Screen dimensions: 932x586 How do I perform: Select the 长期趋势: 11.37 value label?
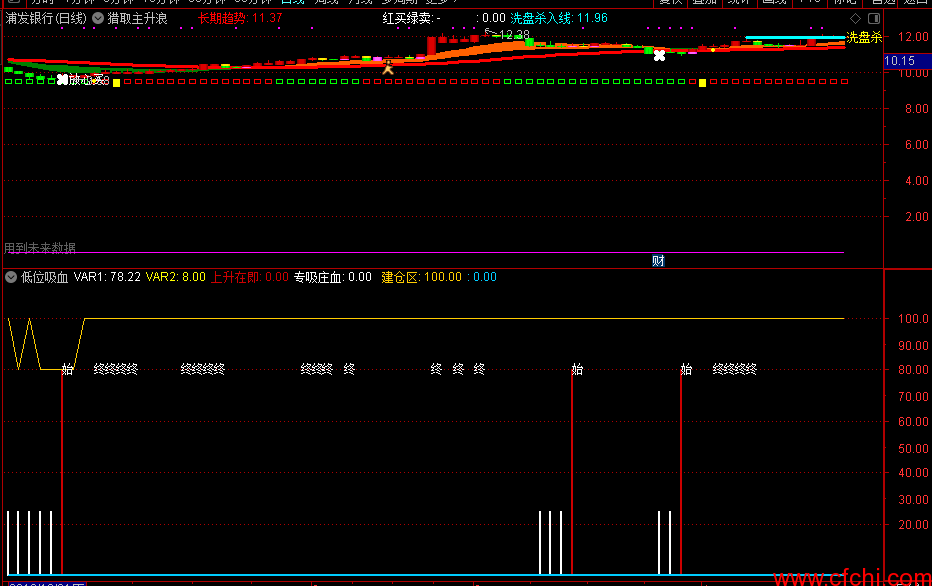pos(240,18)
